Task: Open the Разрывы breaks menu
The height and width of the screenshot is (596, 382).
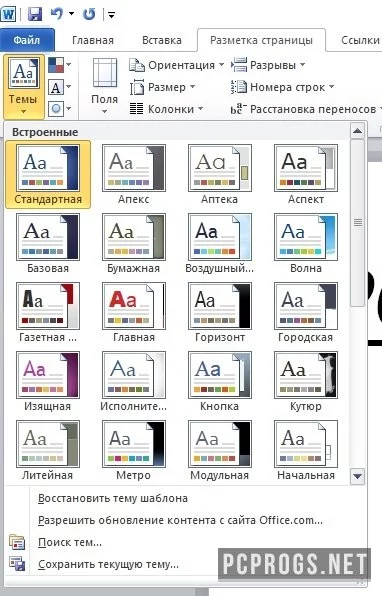Action: 268,65
